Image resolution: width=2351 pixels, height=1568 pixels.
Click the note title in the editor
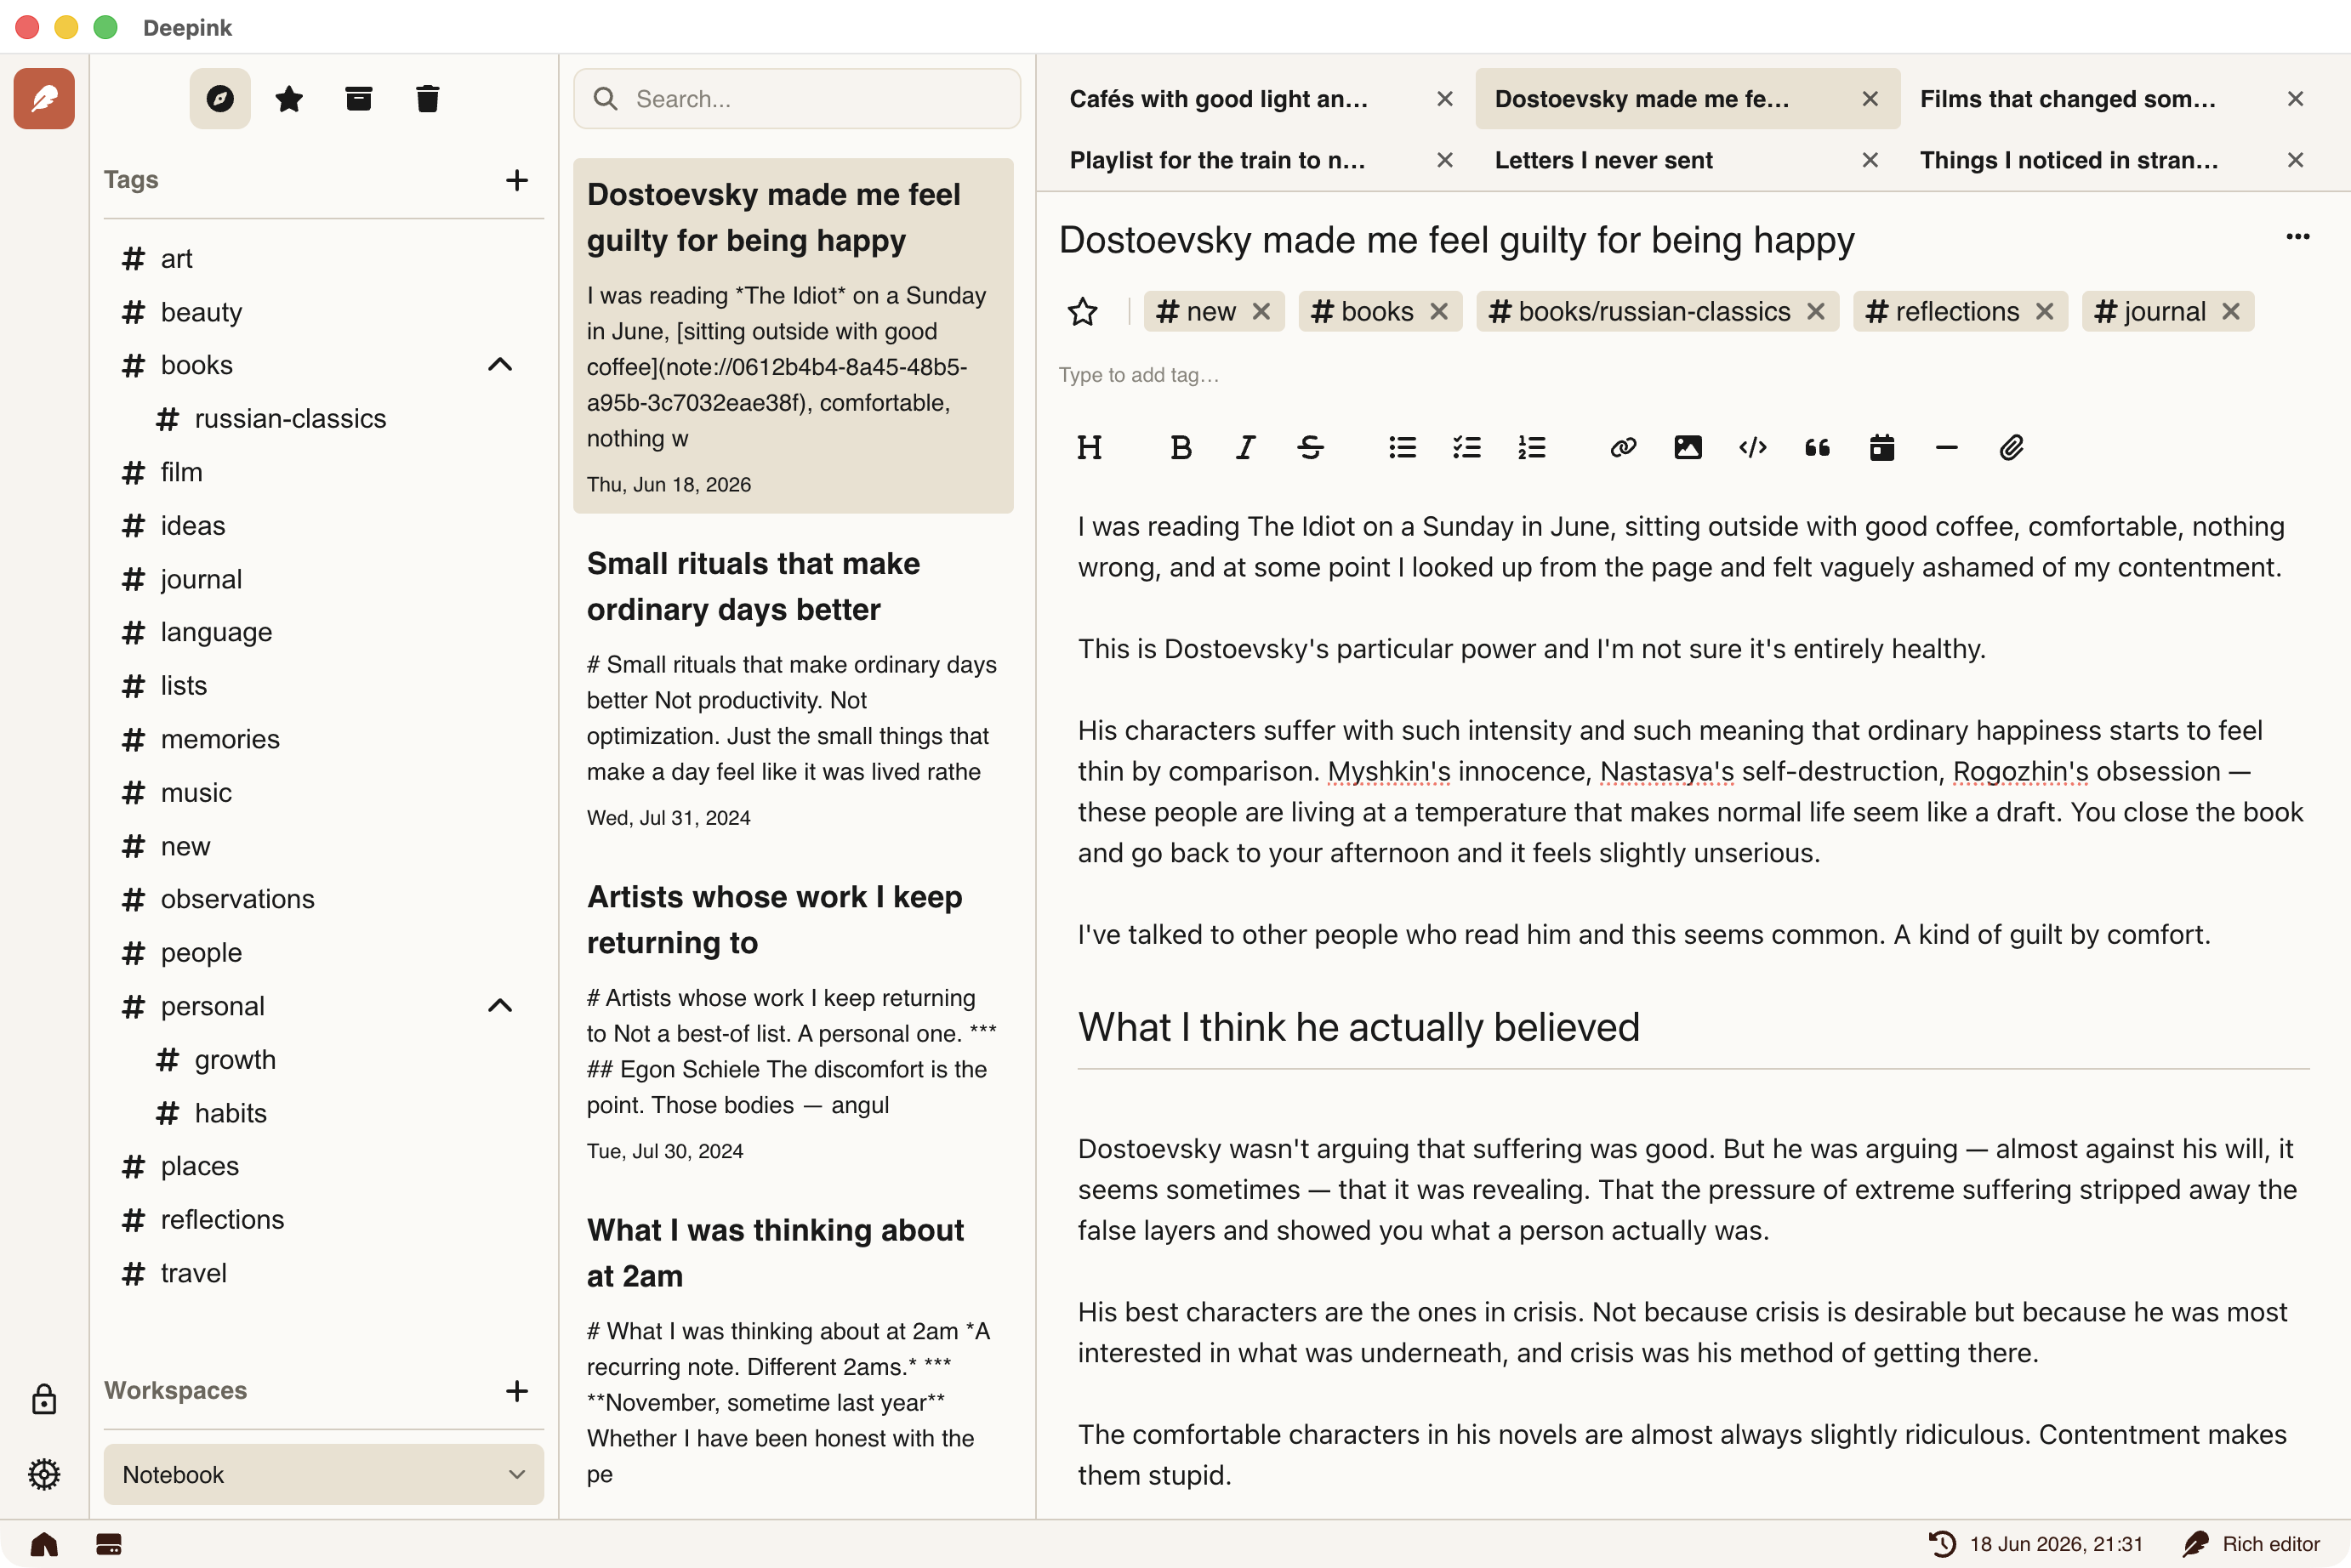1456,240
